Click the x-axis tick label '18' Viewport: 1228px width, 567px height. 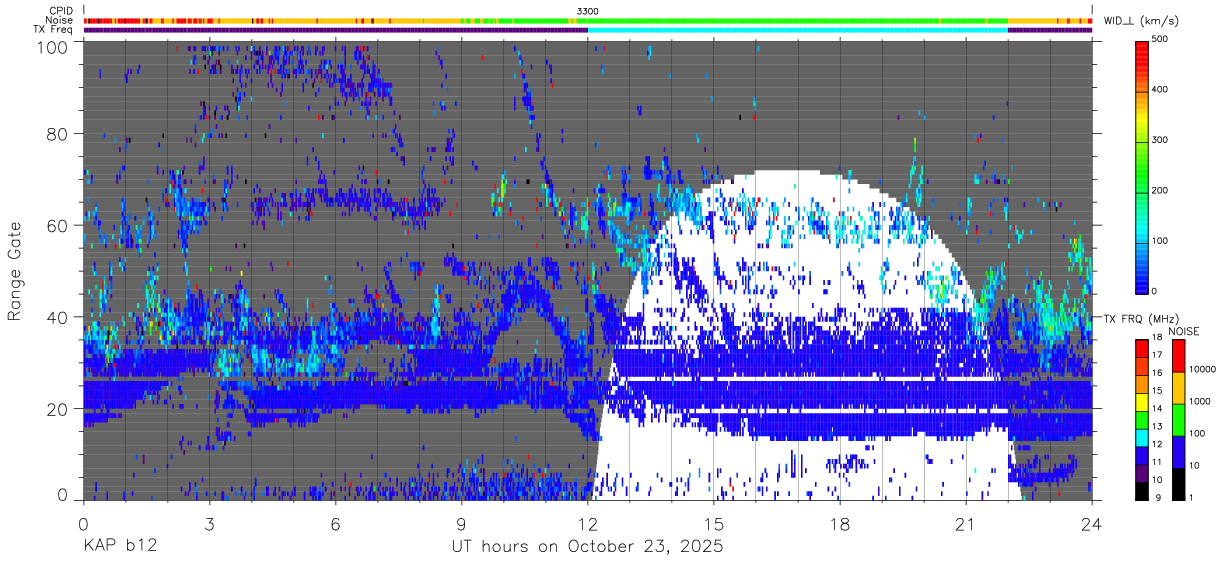(x=840, y=524)
